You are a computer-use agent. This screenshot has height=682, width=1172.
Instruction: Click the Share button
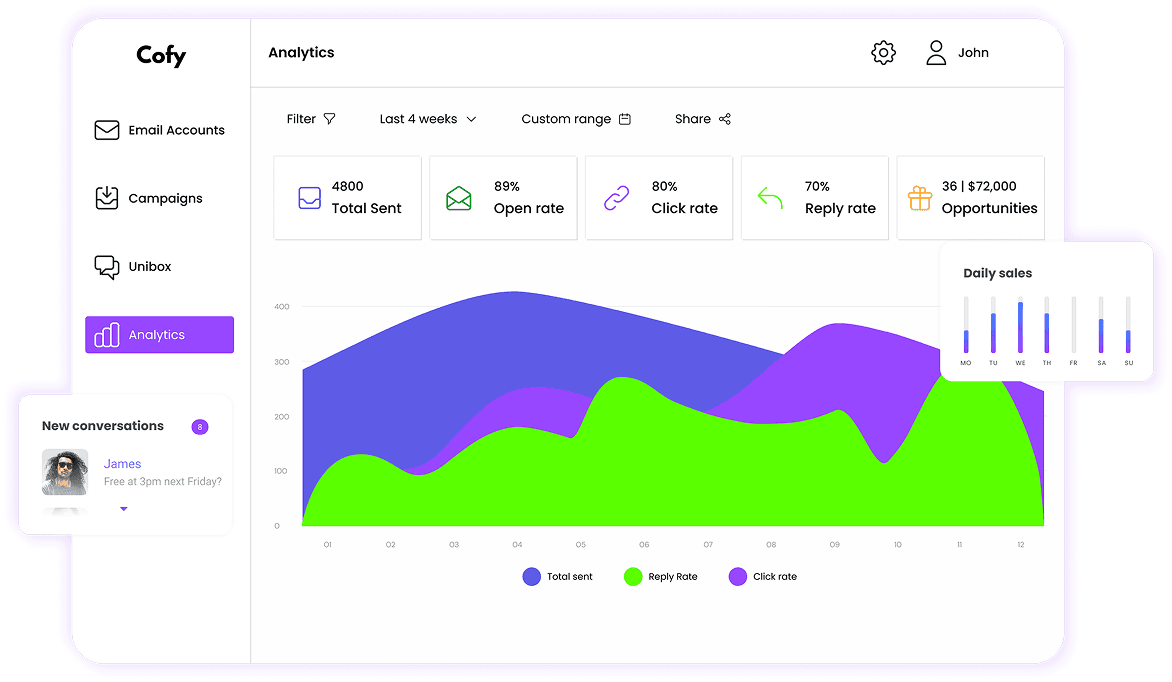point(702,118)
